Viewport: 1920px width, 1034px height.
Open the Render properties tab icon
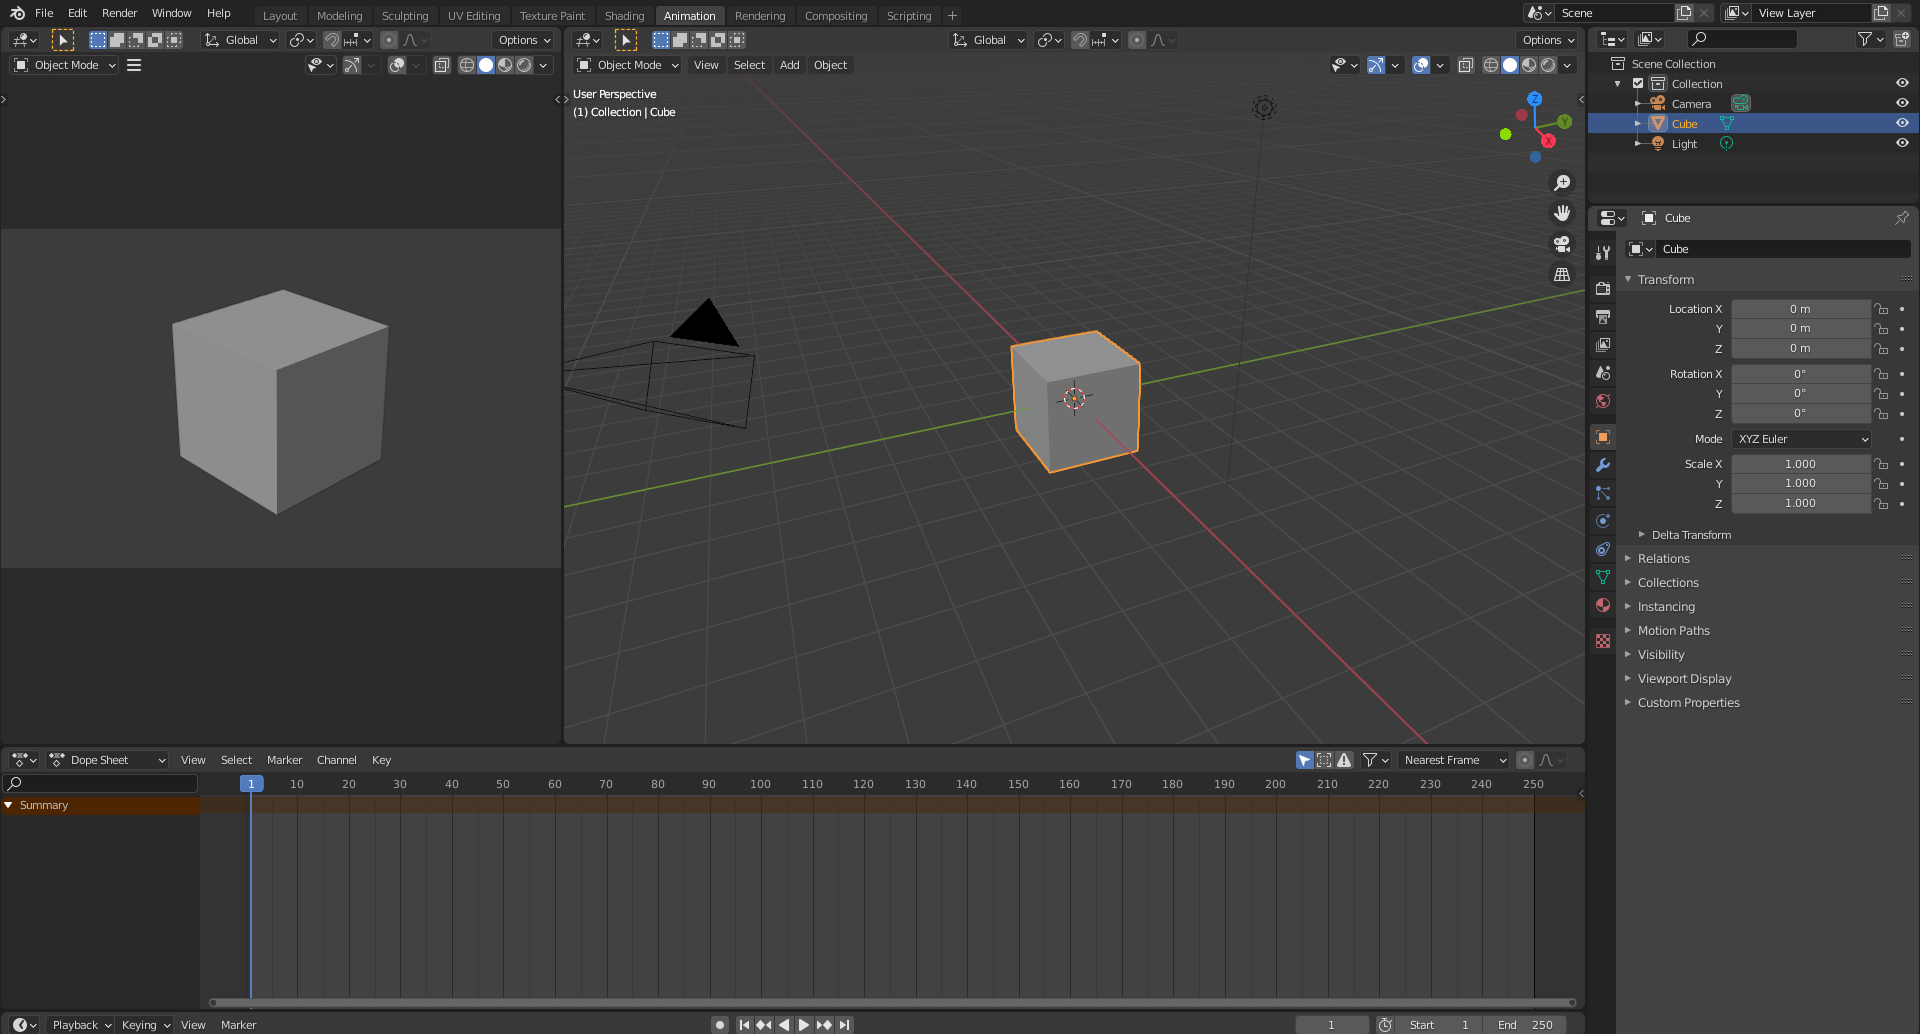click(1603, 288)
